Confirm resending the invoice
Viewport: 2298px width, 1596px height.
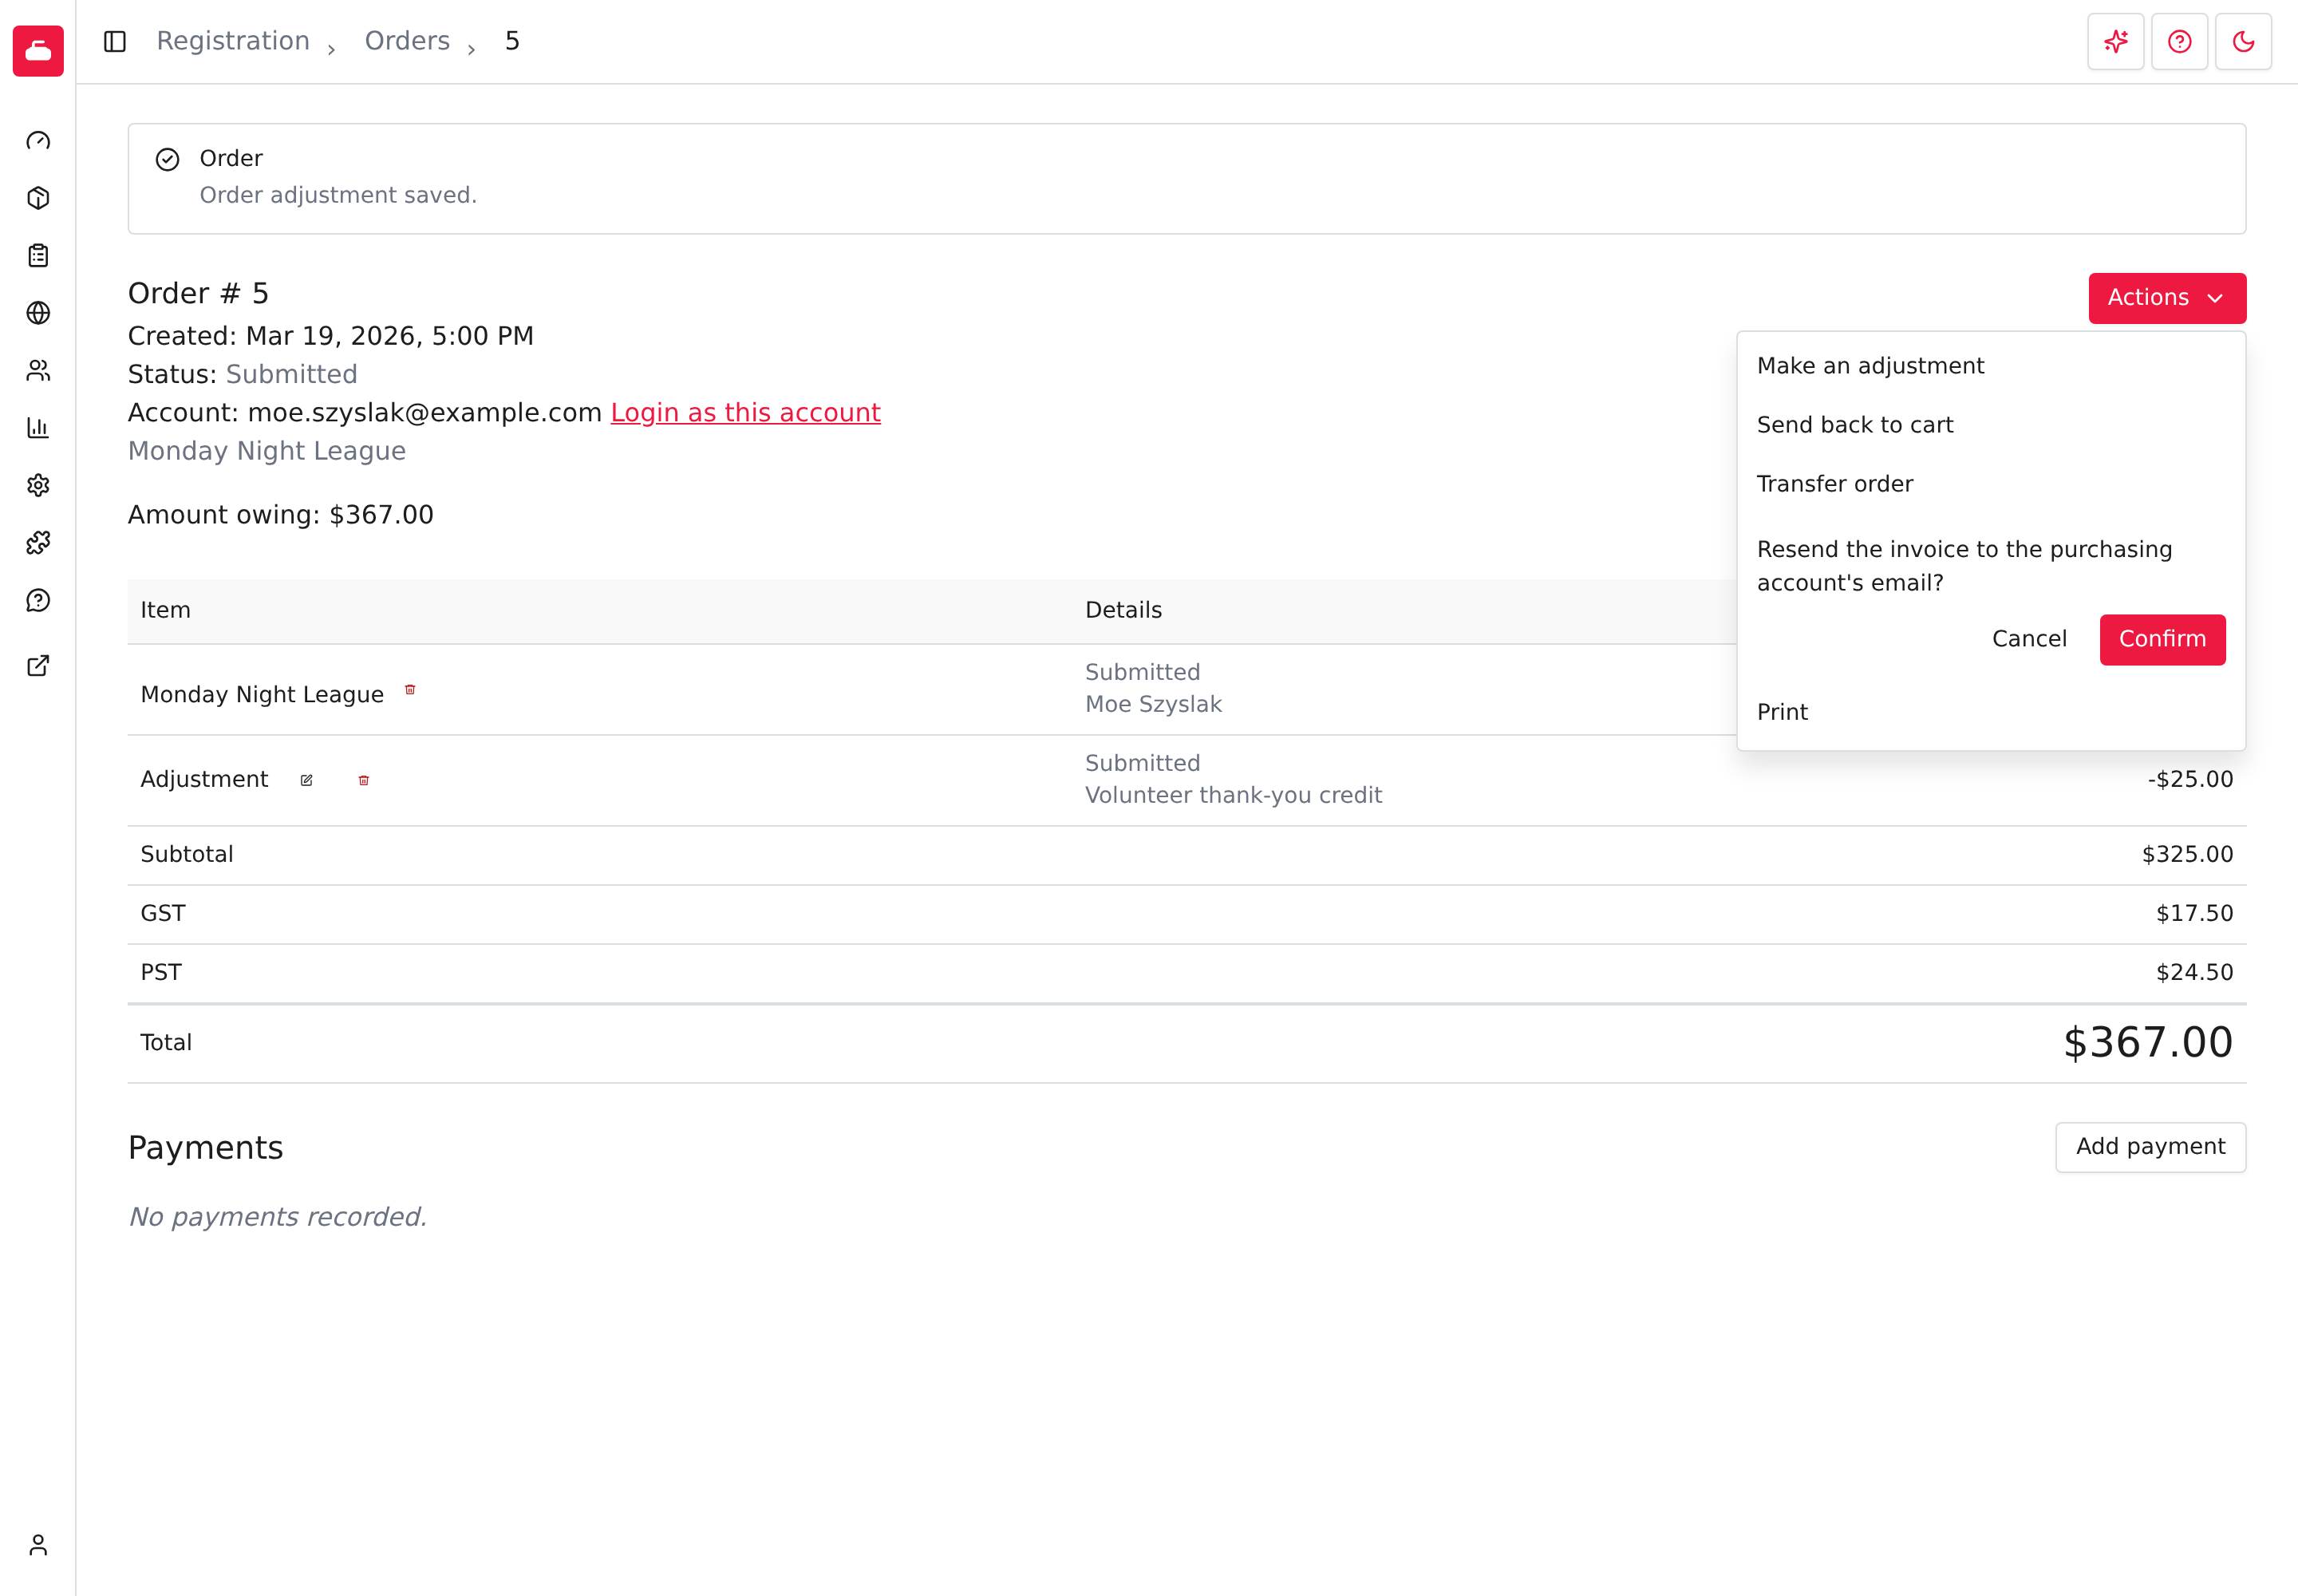click(x=2162, y=639)
